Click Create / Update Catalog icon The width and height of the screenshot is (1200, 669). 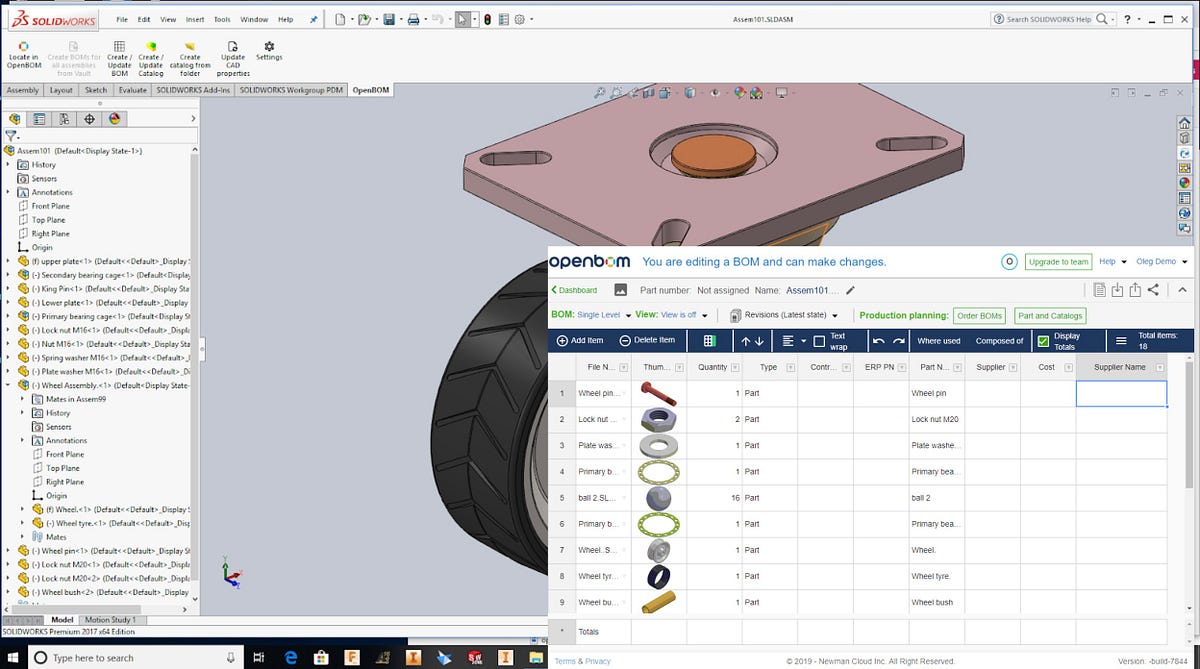[150, 45]
